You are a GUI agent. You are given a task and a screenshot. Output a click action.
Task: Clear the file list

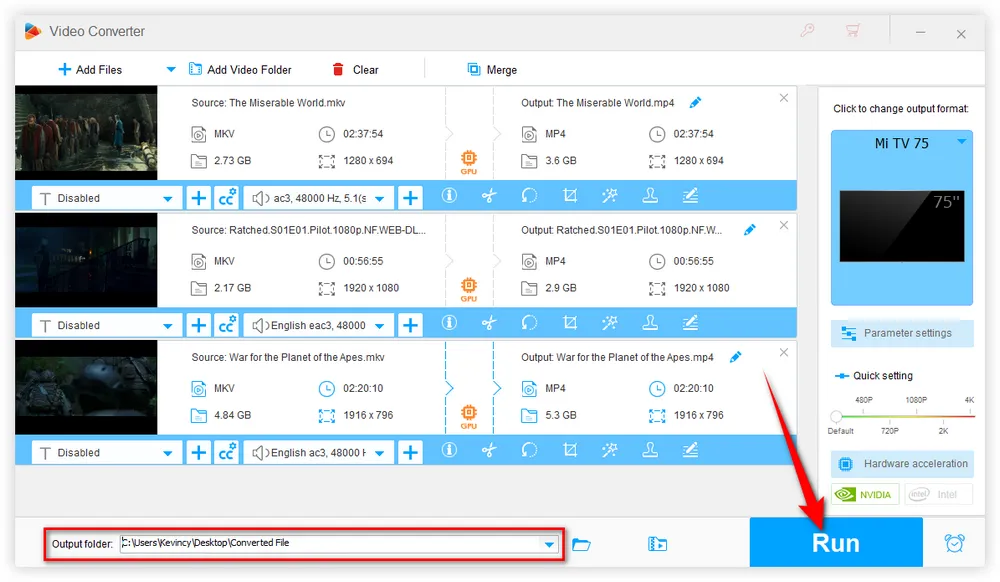click(x=355, y=69)
